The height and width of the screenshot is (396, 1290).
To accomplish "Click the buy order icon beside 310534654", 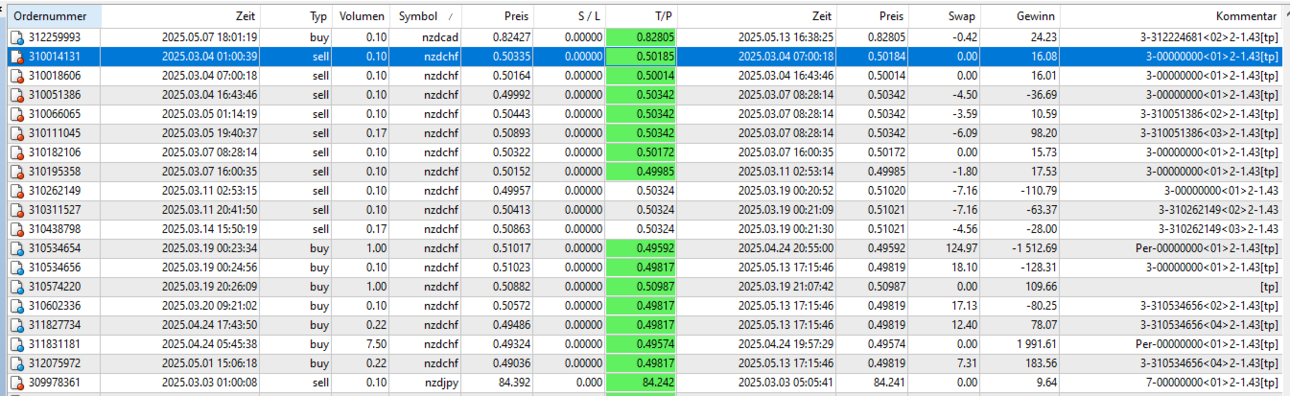I will pos(16,248).
